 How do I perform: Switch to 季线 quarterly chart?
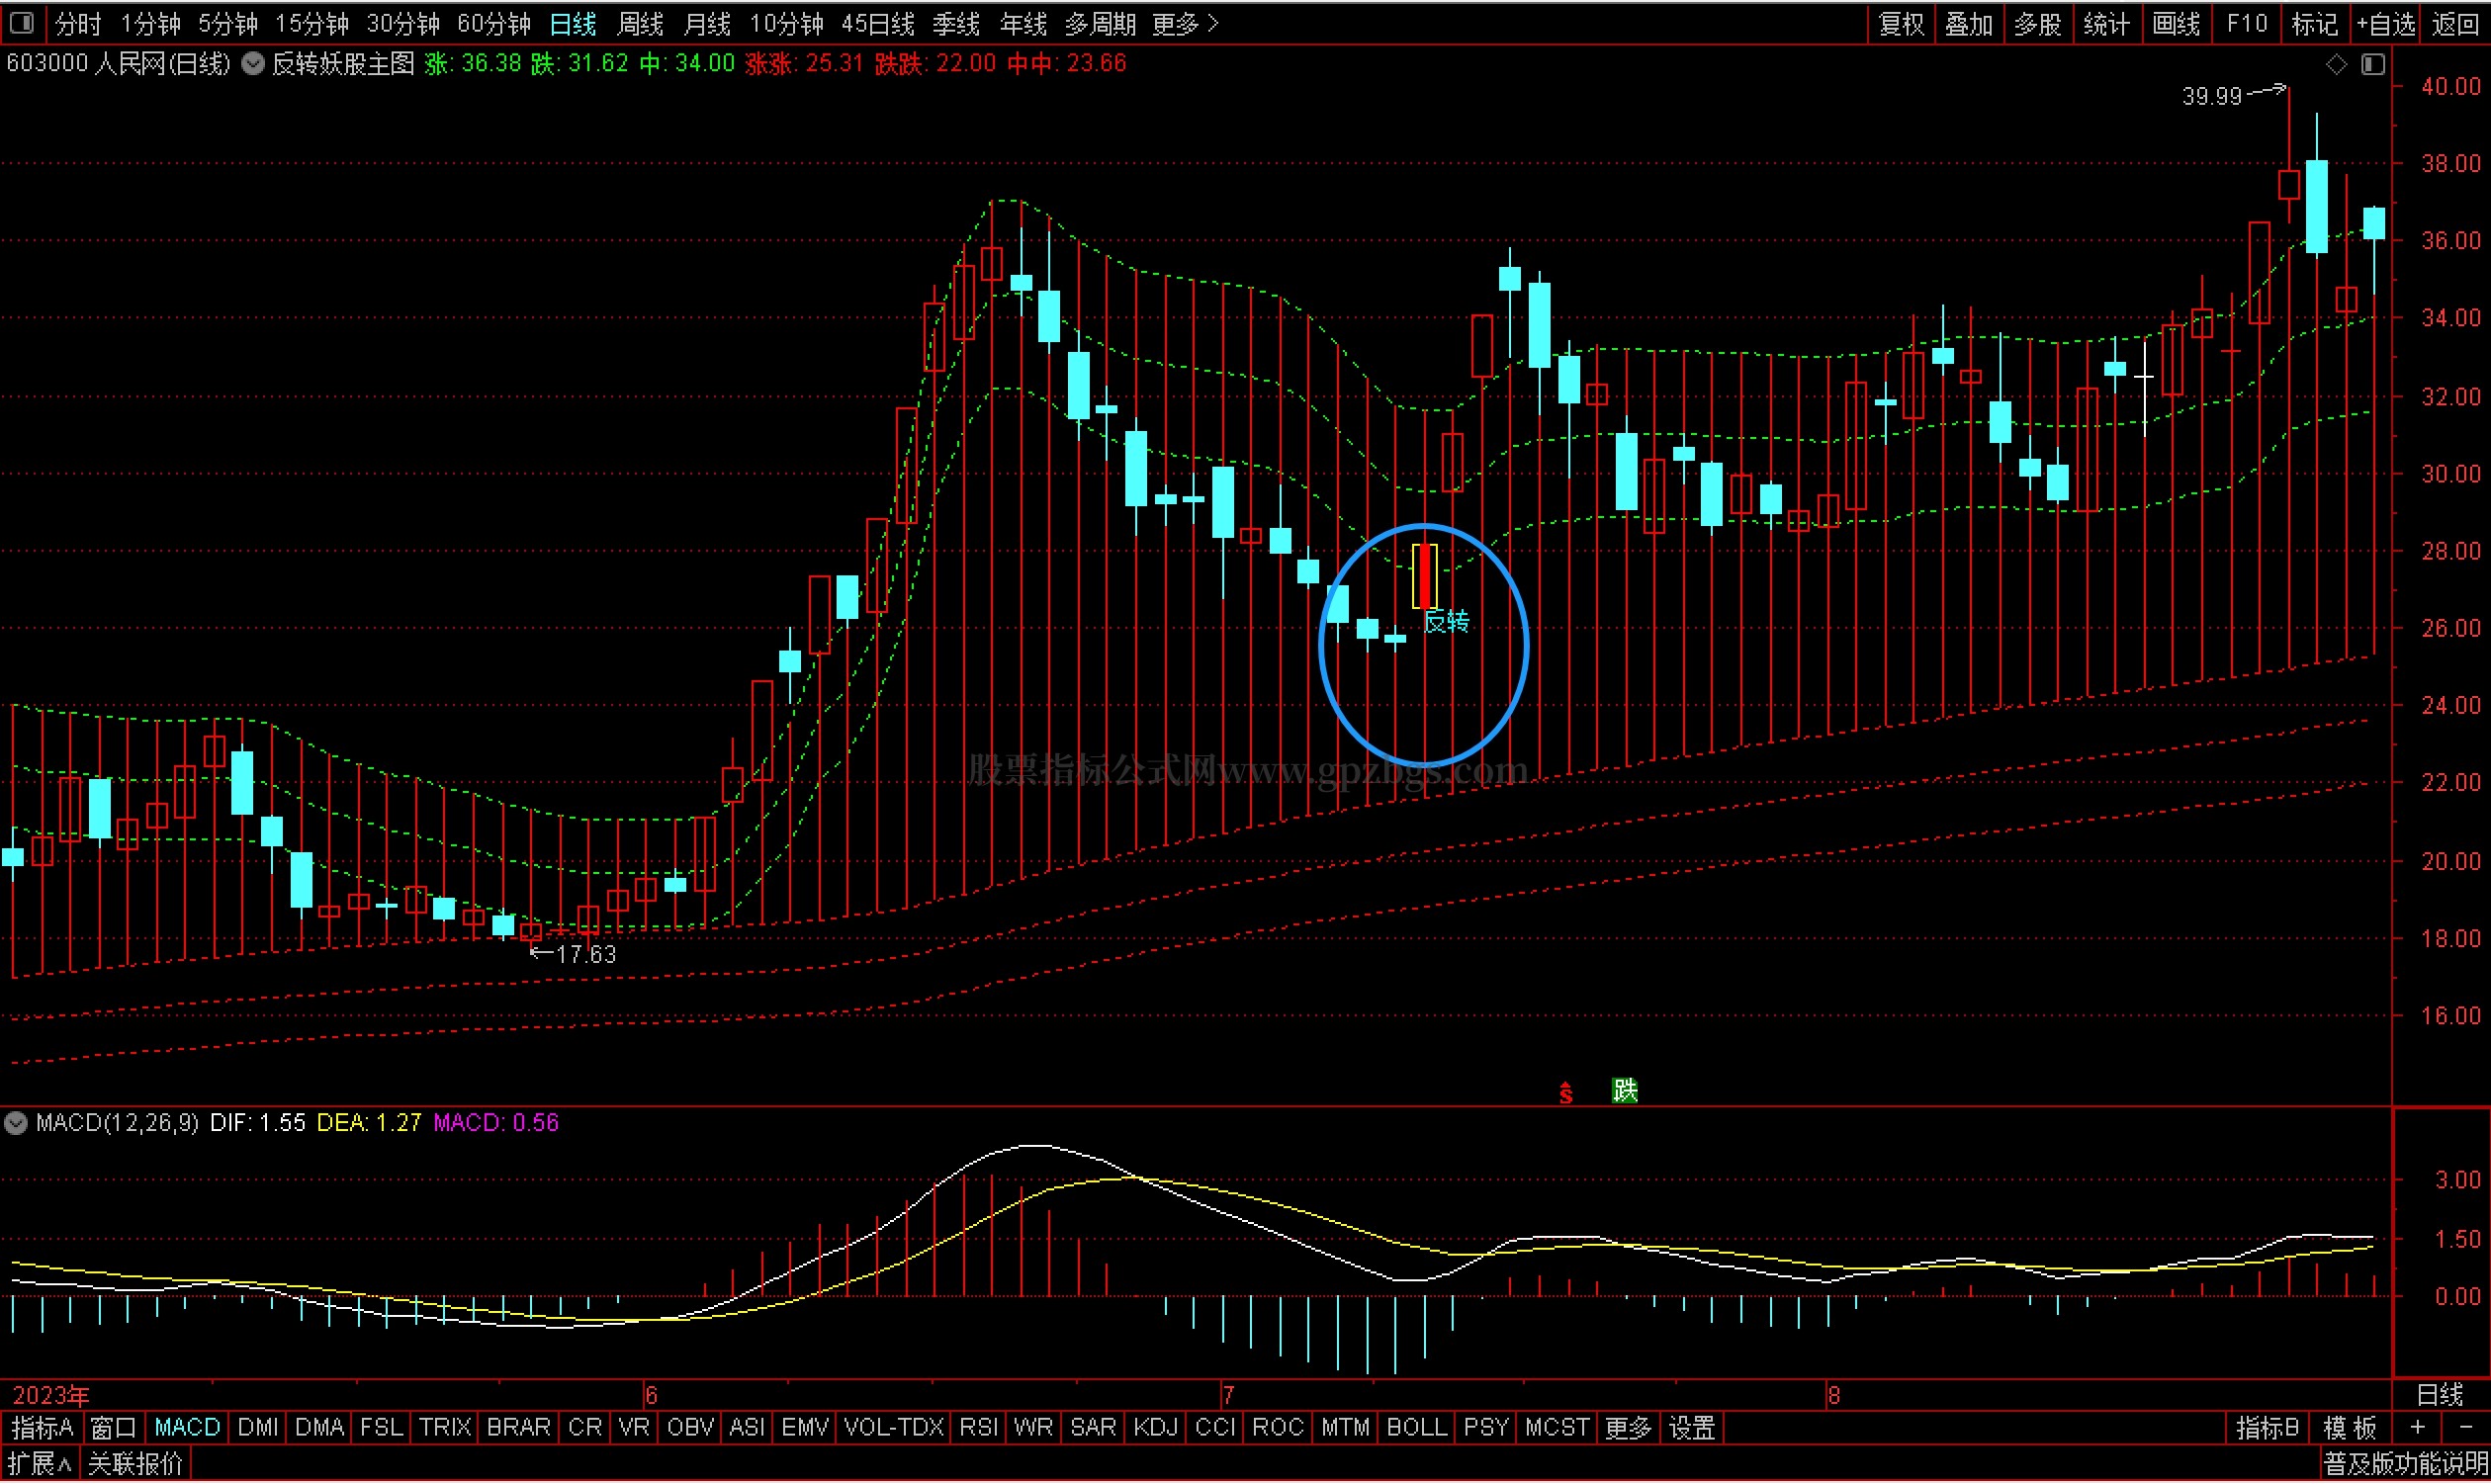click(x=956, y=23)
